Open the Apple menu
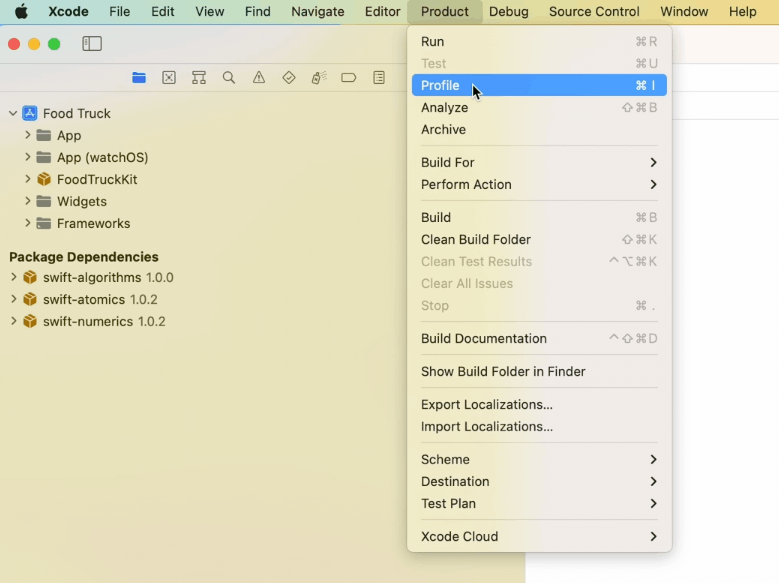 21,11
